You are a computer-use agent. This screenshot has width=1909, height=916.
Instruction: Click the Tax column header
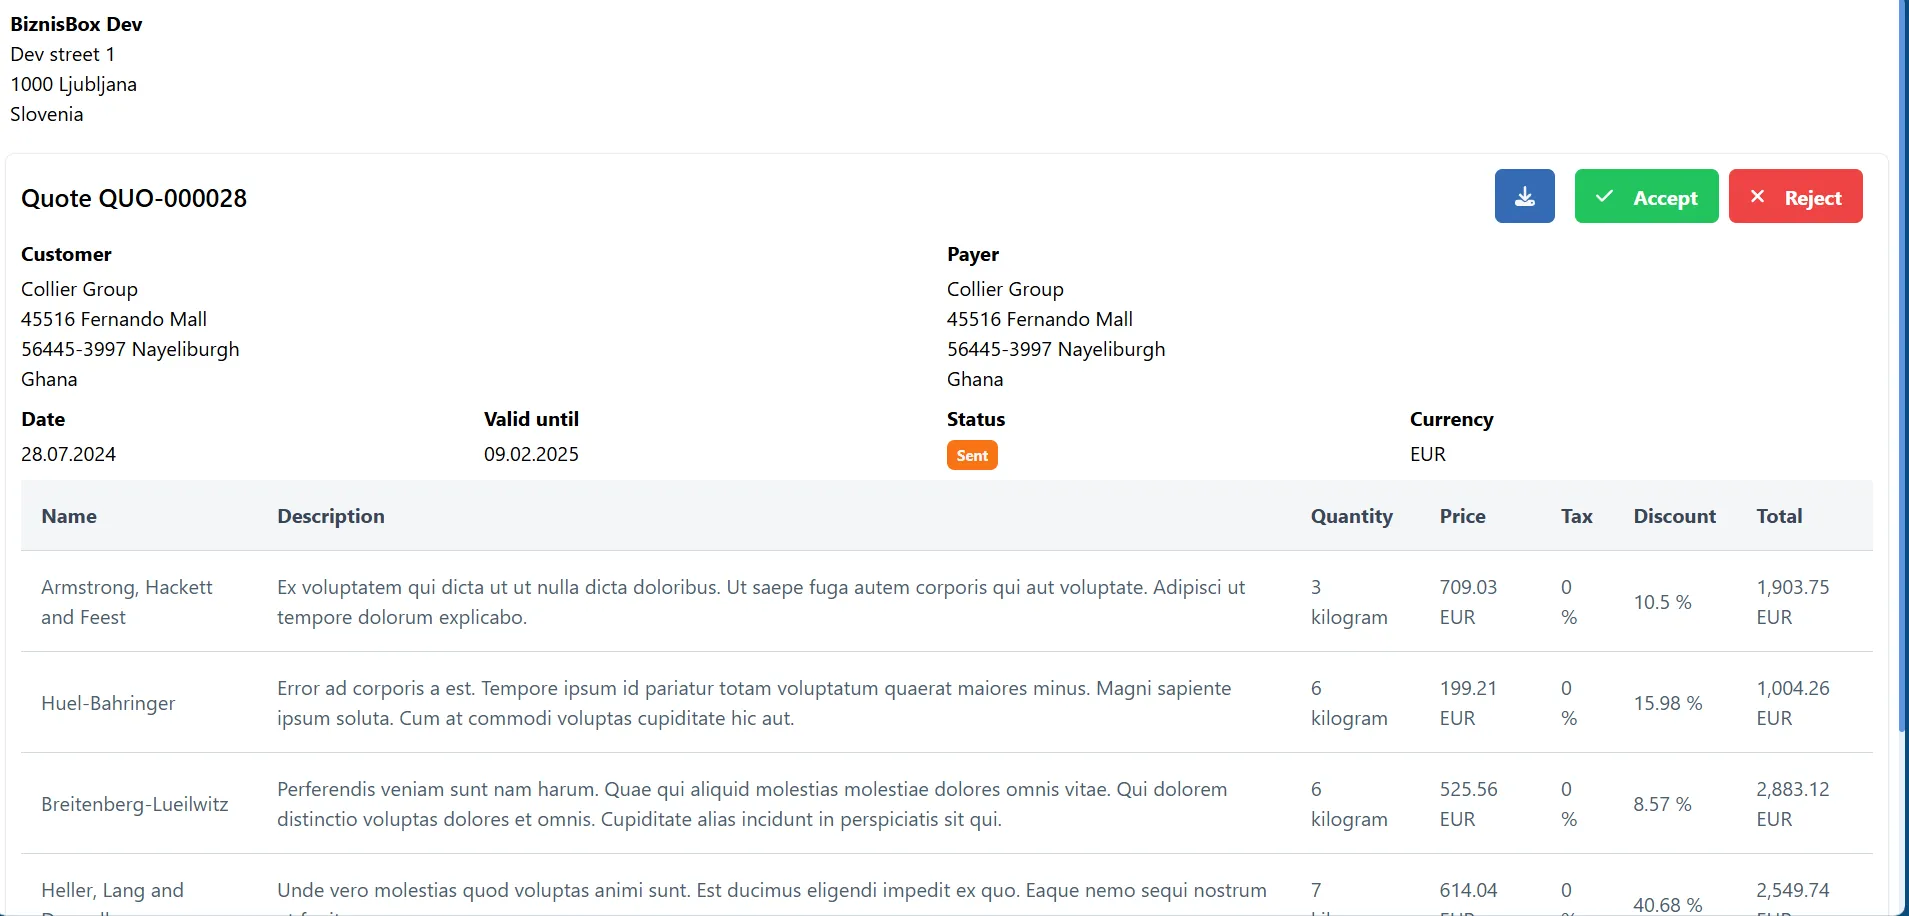click(1576, 516)
